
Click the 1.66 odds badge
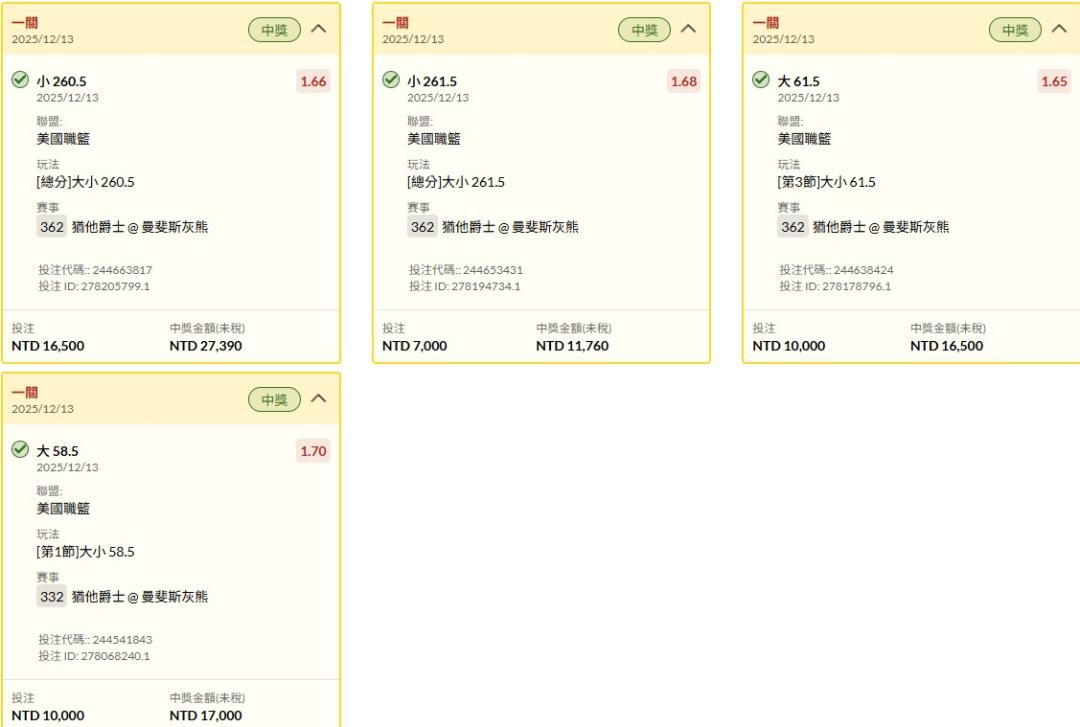[x=313, y=81]
